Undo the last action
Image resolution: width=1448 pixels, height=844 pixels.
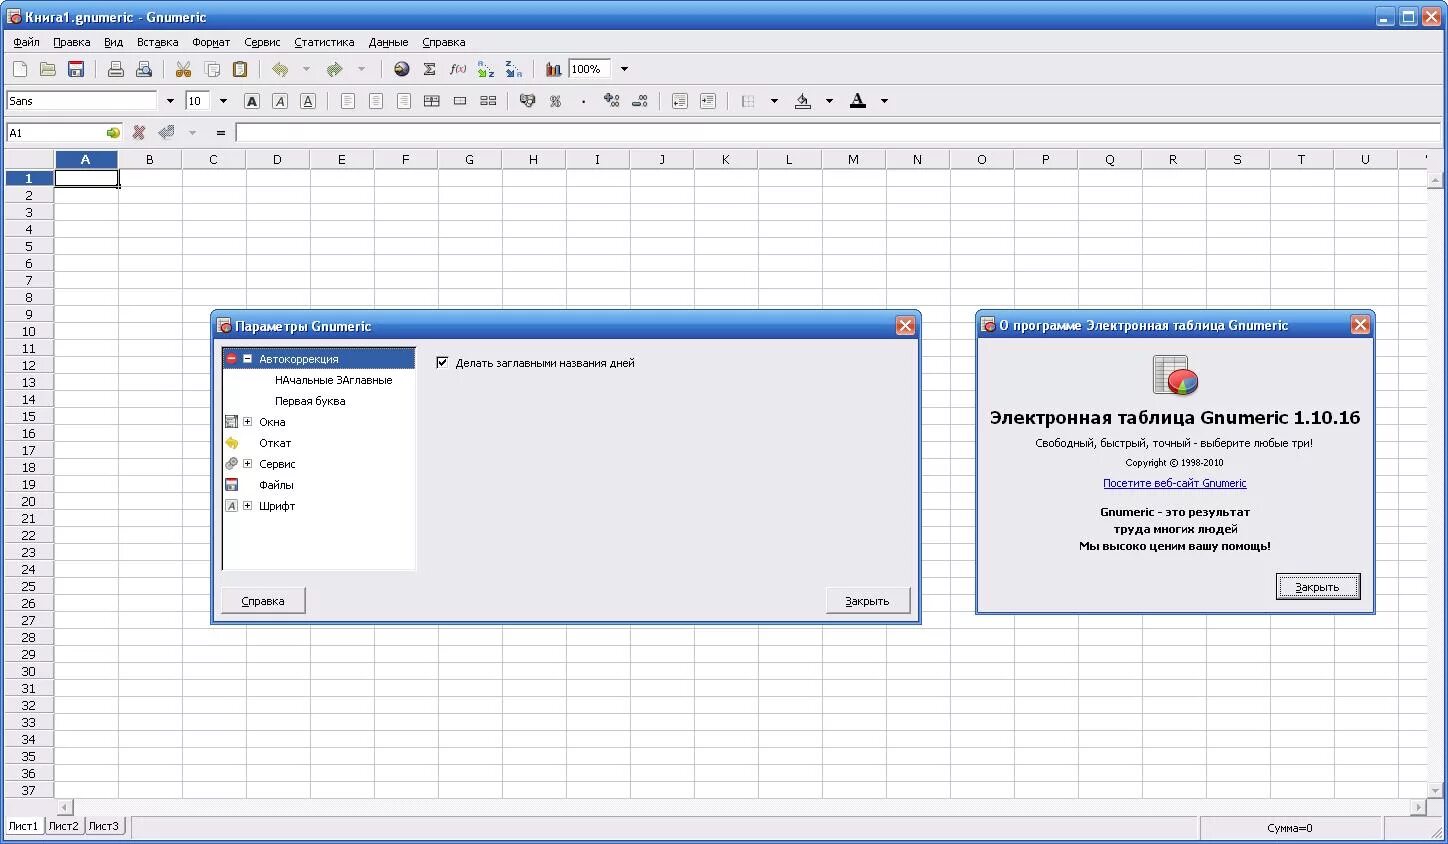280,69
